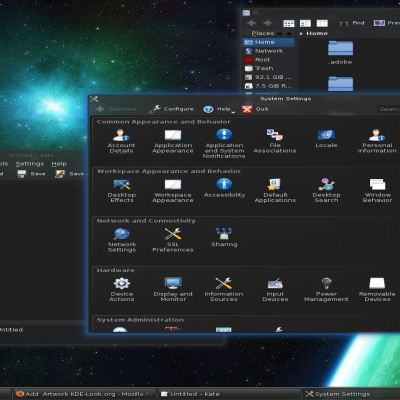This screenshot has height=400, width=400.
Task: Click Save button in Kate toolbar
Action: pyautogui.click(x=31, y=174)
